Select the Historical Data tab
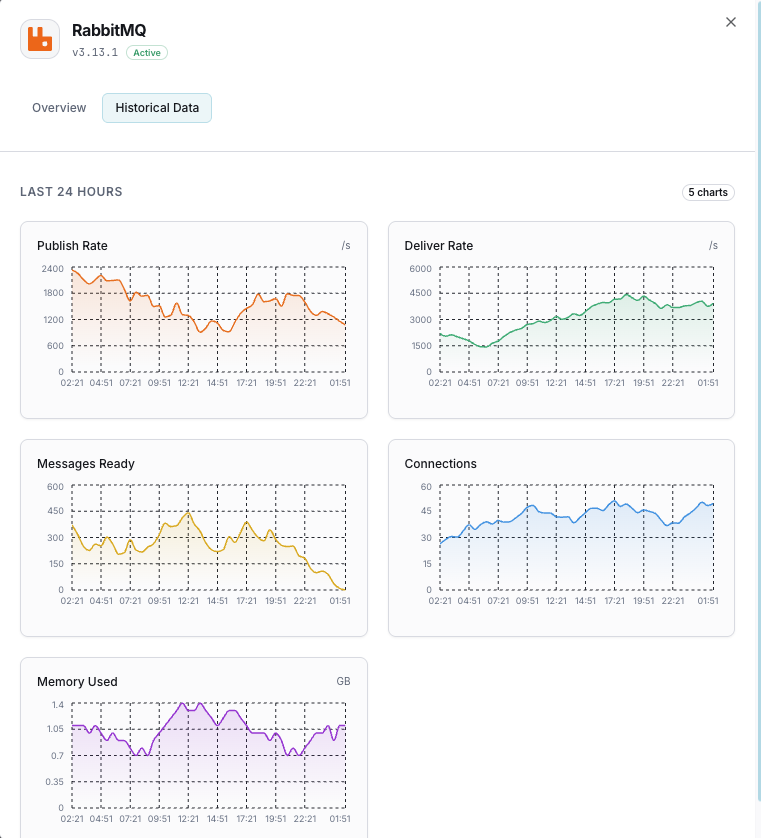 [x=156, y=107]
